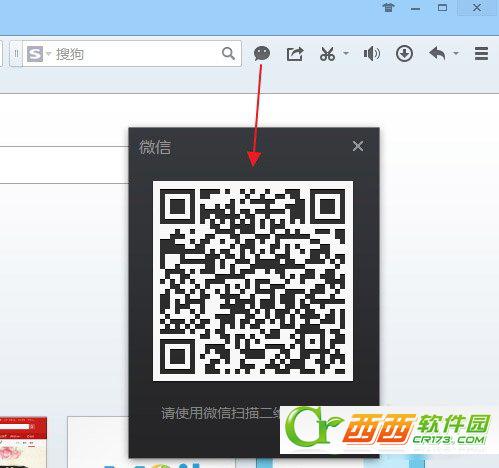Open the hamburger main menu

click(481, 54)
